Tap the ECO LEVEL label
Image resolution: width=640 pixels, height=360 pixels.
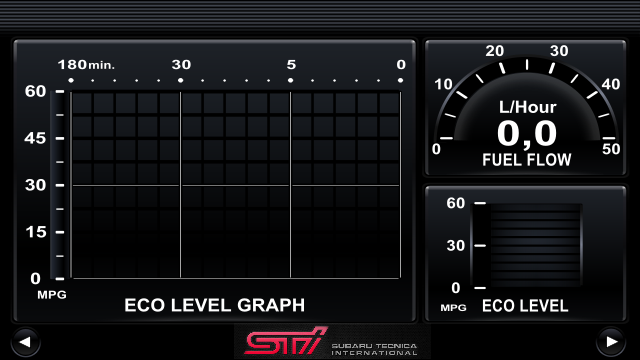525,306
